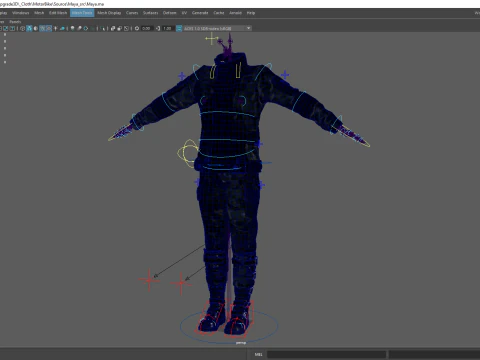The width and height of the screenshot is (480, 360).
Task: Toggle wireframe shading in panel toolbar
Action: coord(22,28)
